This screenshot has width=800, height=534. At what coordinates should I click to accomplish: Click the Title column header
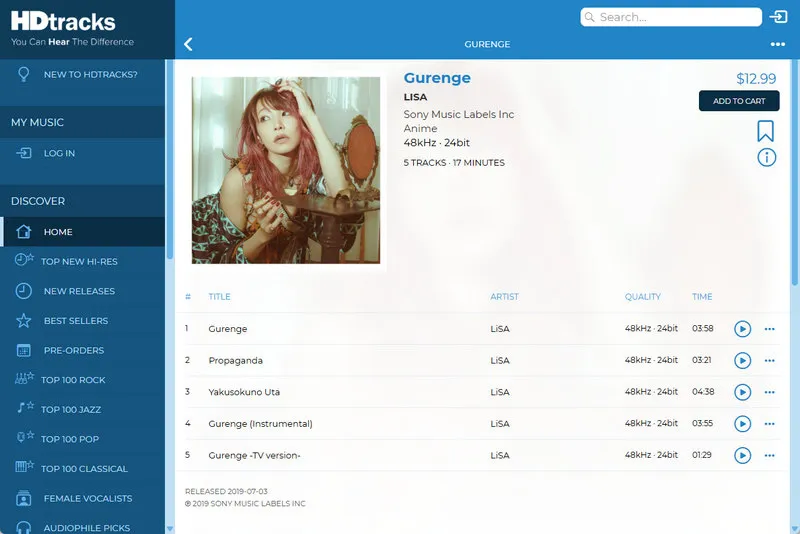[219, 296]
